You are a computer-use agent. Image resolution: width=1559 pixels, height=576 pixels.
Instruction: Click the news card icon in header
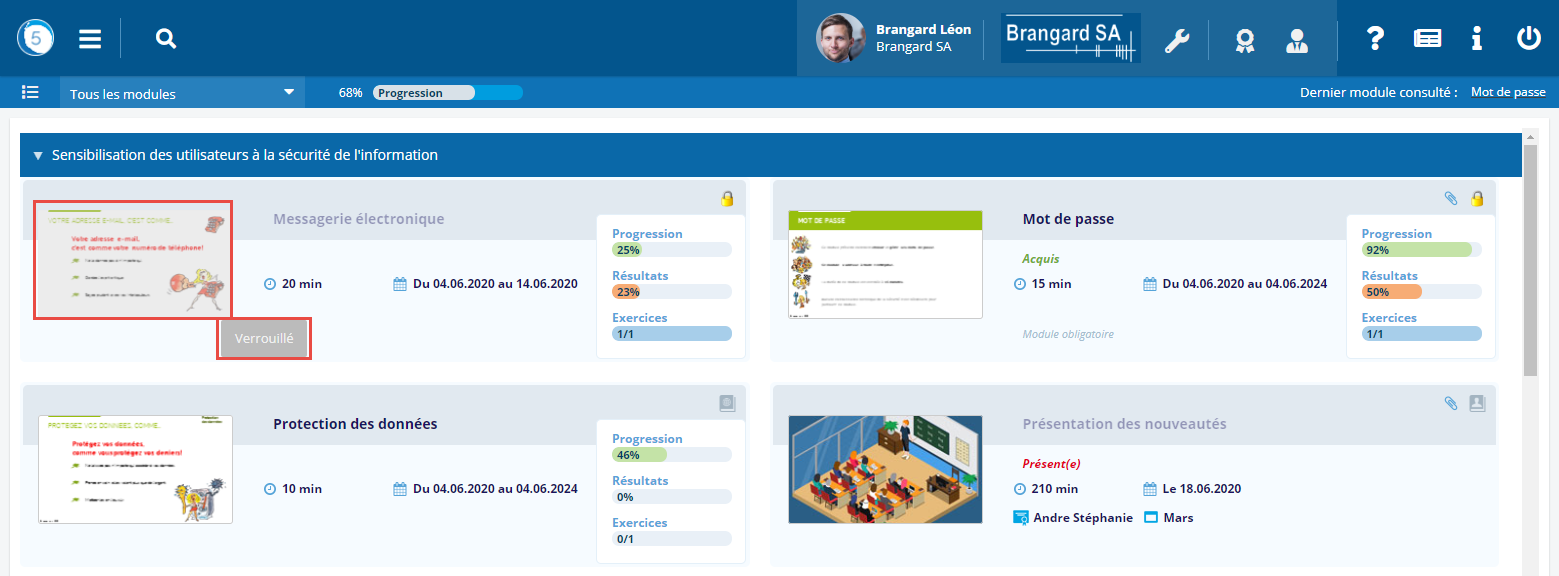pos(1427,39)
